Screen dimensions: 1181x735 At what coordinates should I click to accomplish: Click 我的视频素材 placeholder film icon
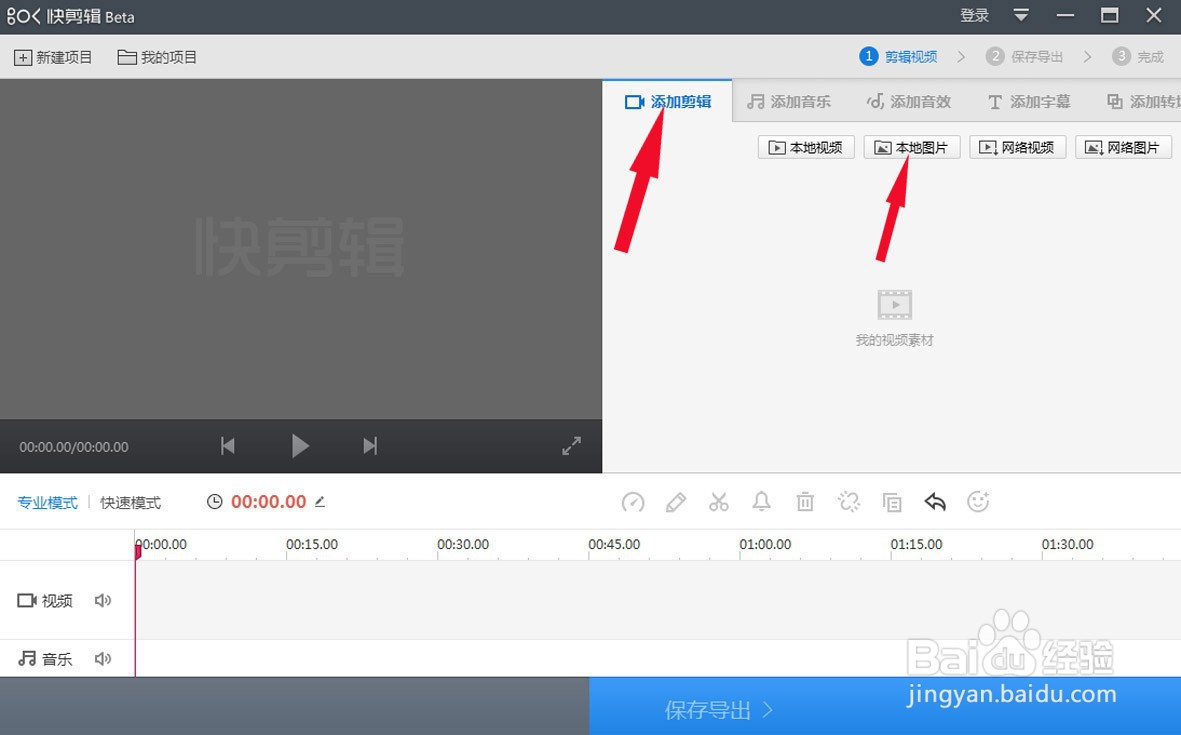(x=894, y=304)
